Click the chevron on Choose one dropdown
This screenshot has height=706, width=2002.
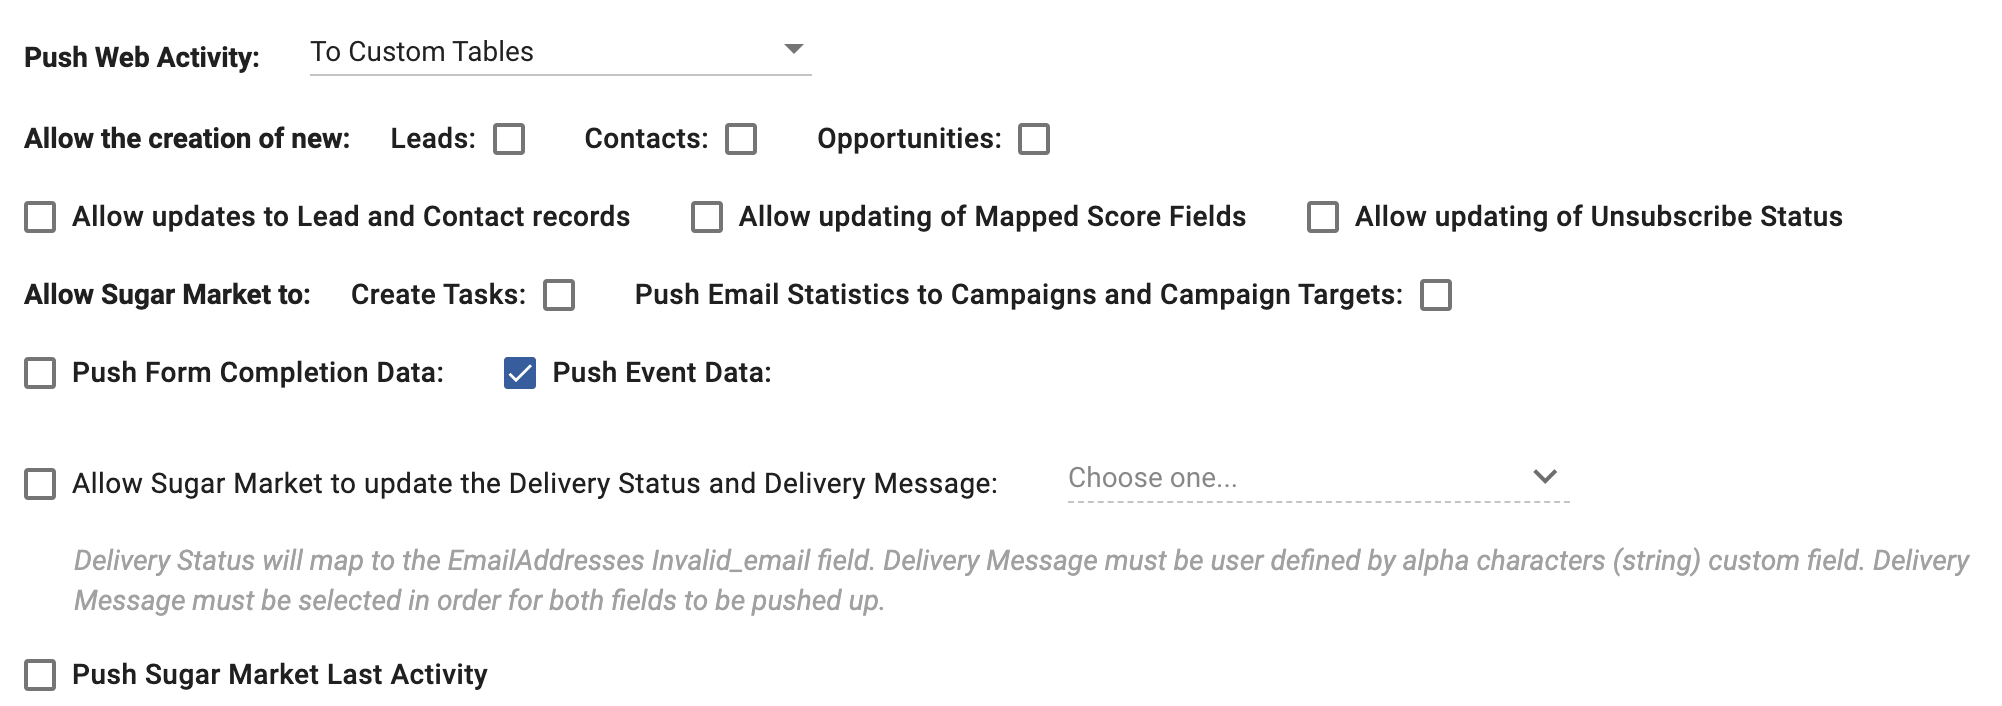1545,477
